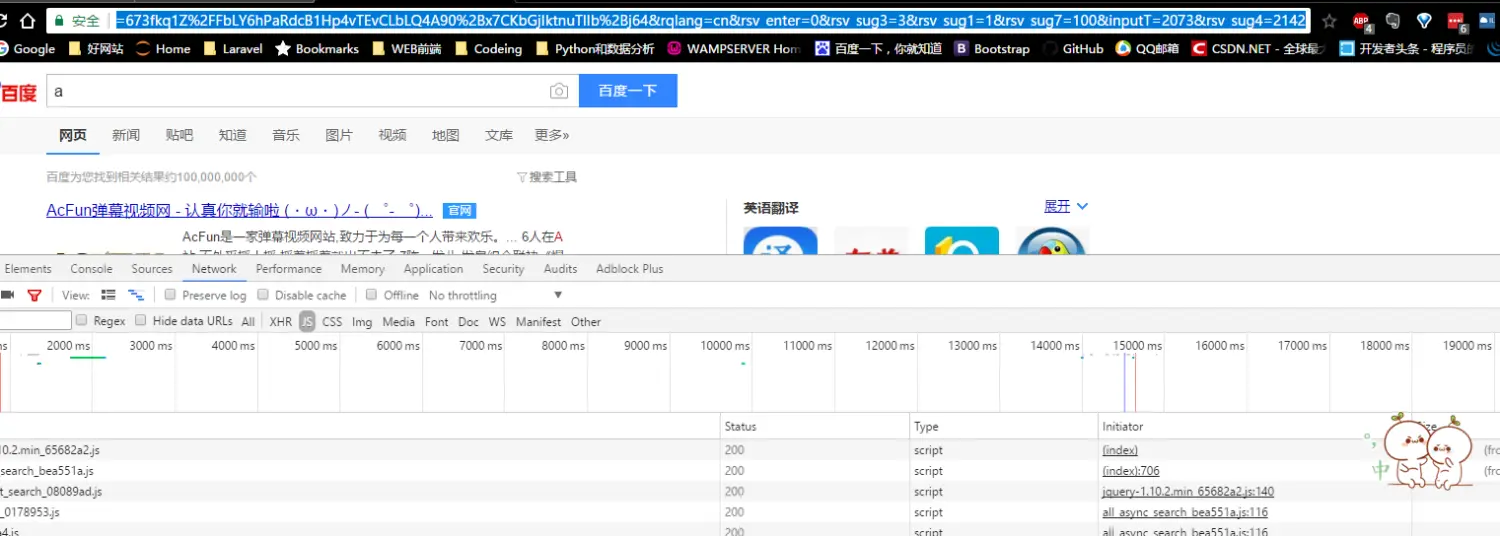Switch to large request rows view icon

coord(109,295)
